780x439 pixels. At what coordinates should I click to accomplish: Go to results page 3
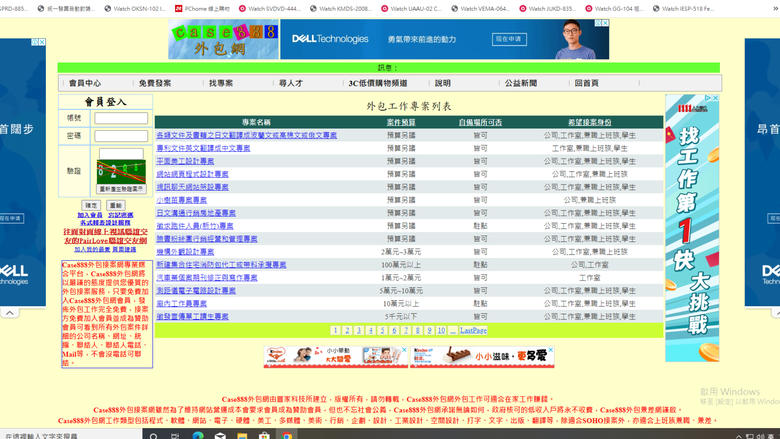(359, 330)
